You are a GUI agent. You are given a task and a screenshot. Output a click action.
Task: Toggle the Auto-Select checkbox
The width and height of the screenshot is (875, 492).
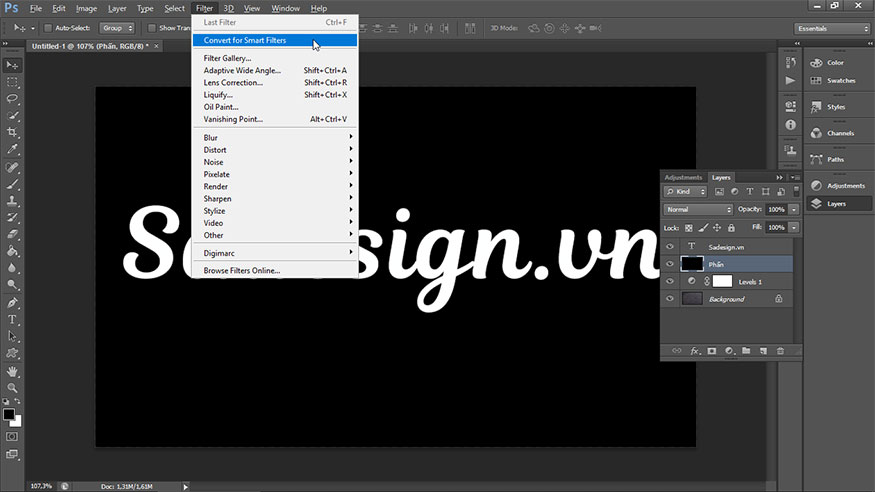point(48,28)
